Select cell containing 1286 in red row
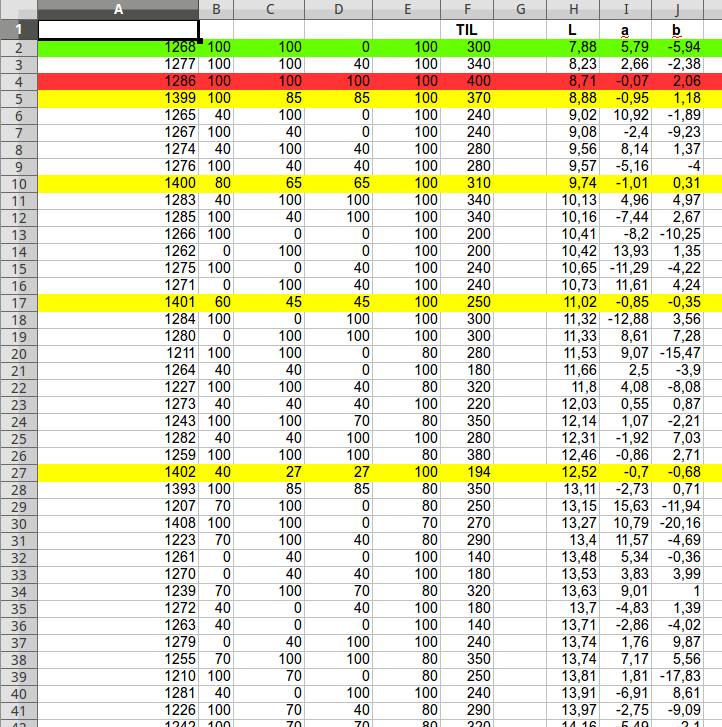 point(118,82)
